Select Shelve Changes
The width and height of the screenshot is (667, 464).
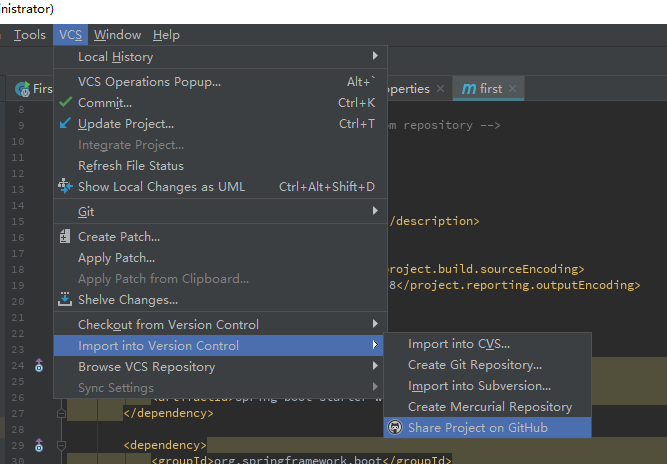click(220, 300)
